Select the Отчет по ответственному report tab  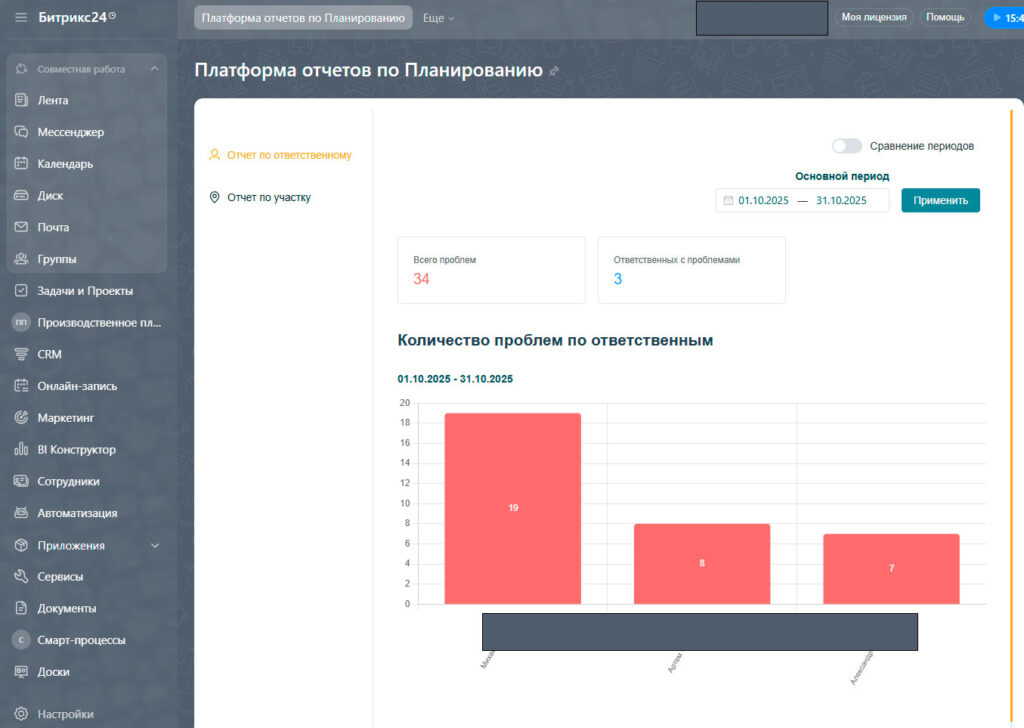288,155
